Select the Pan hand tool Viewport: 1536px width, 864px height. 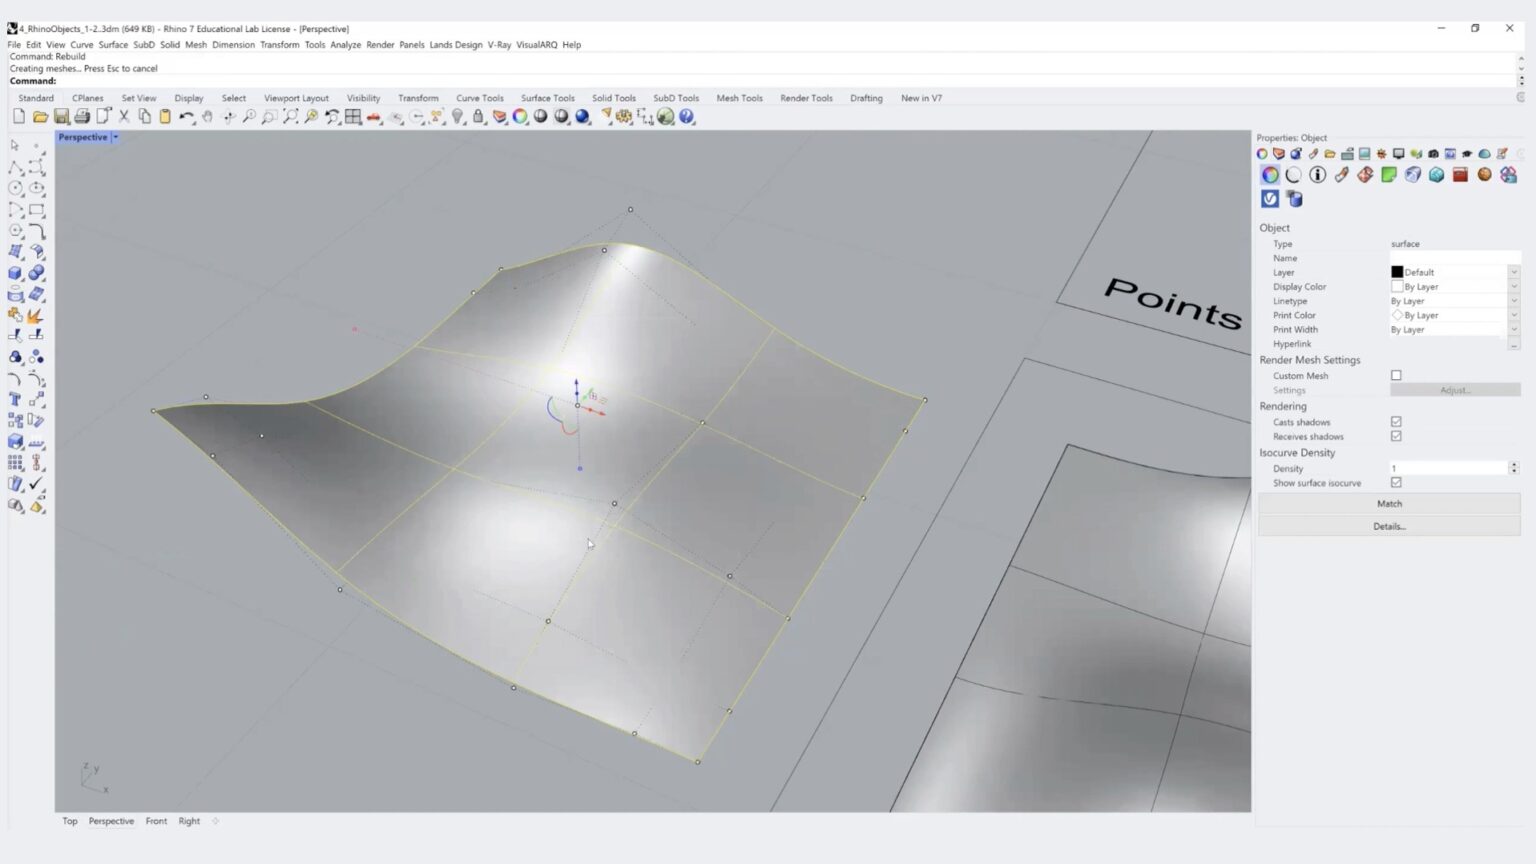tap(207, 117)
